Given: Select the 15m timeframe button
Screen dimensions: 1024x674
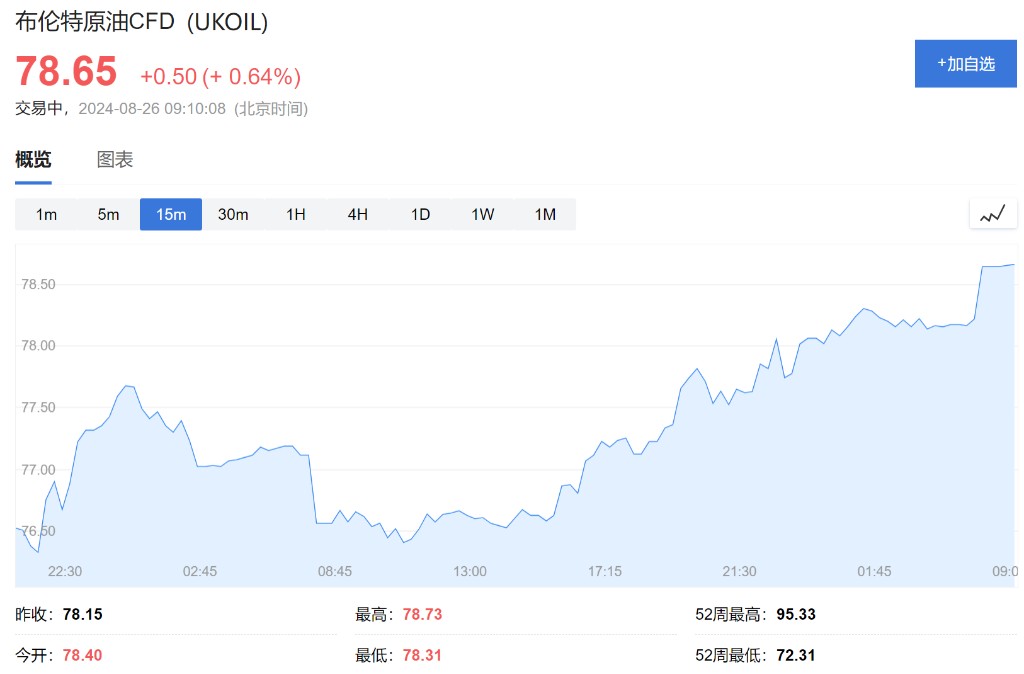Looking at the screenshot, I should [x=171, y=214].
